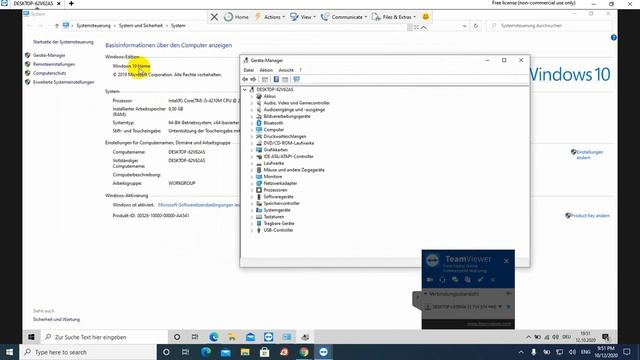The width and height of the screenshot is (640, 360).
Task: Open Remoteeinstellungen link in sidebar
Action: pos(54,64)
